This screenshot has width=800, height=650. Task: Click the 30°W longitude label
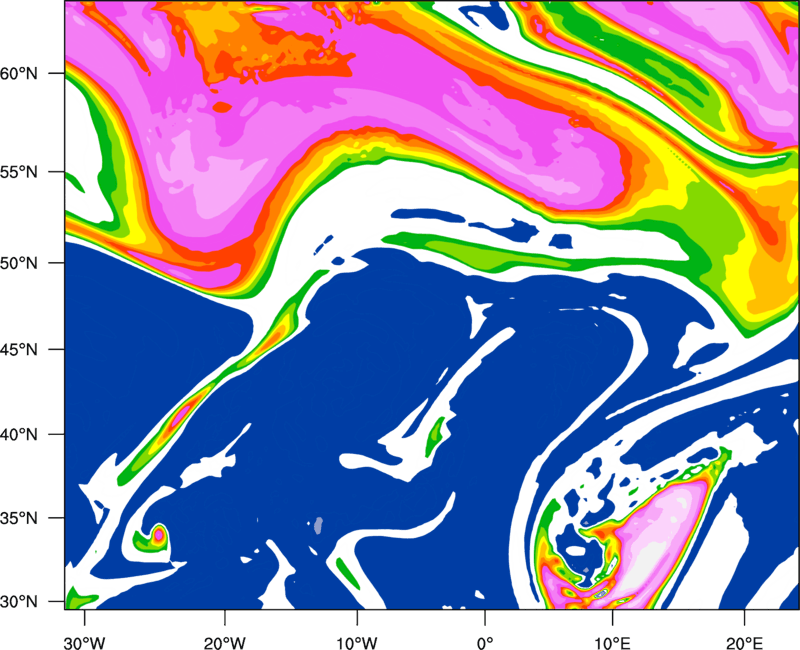(84, 642)
